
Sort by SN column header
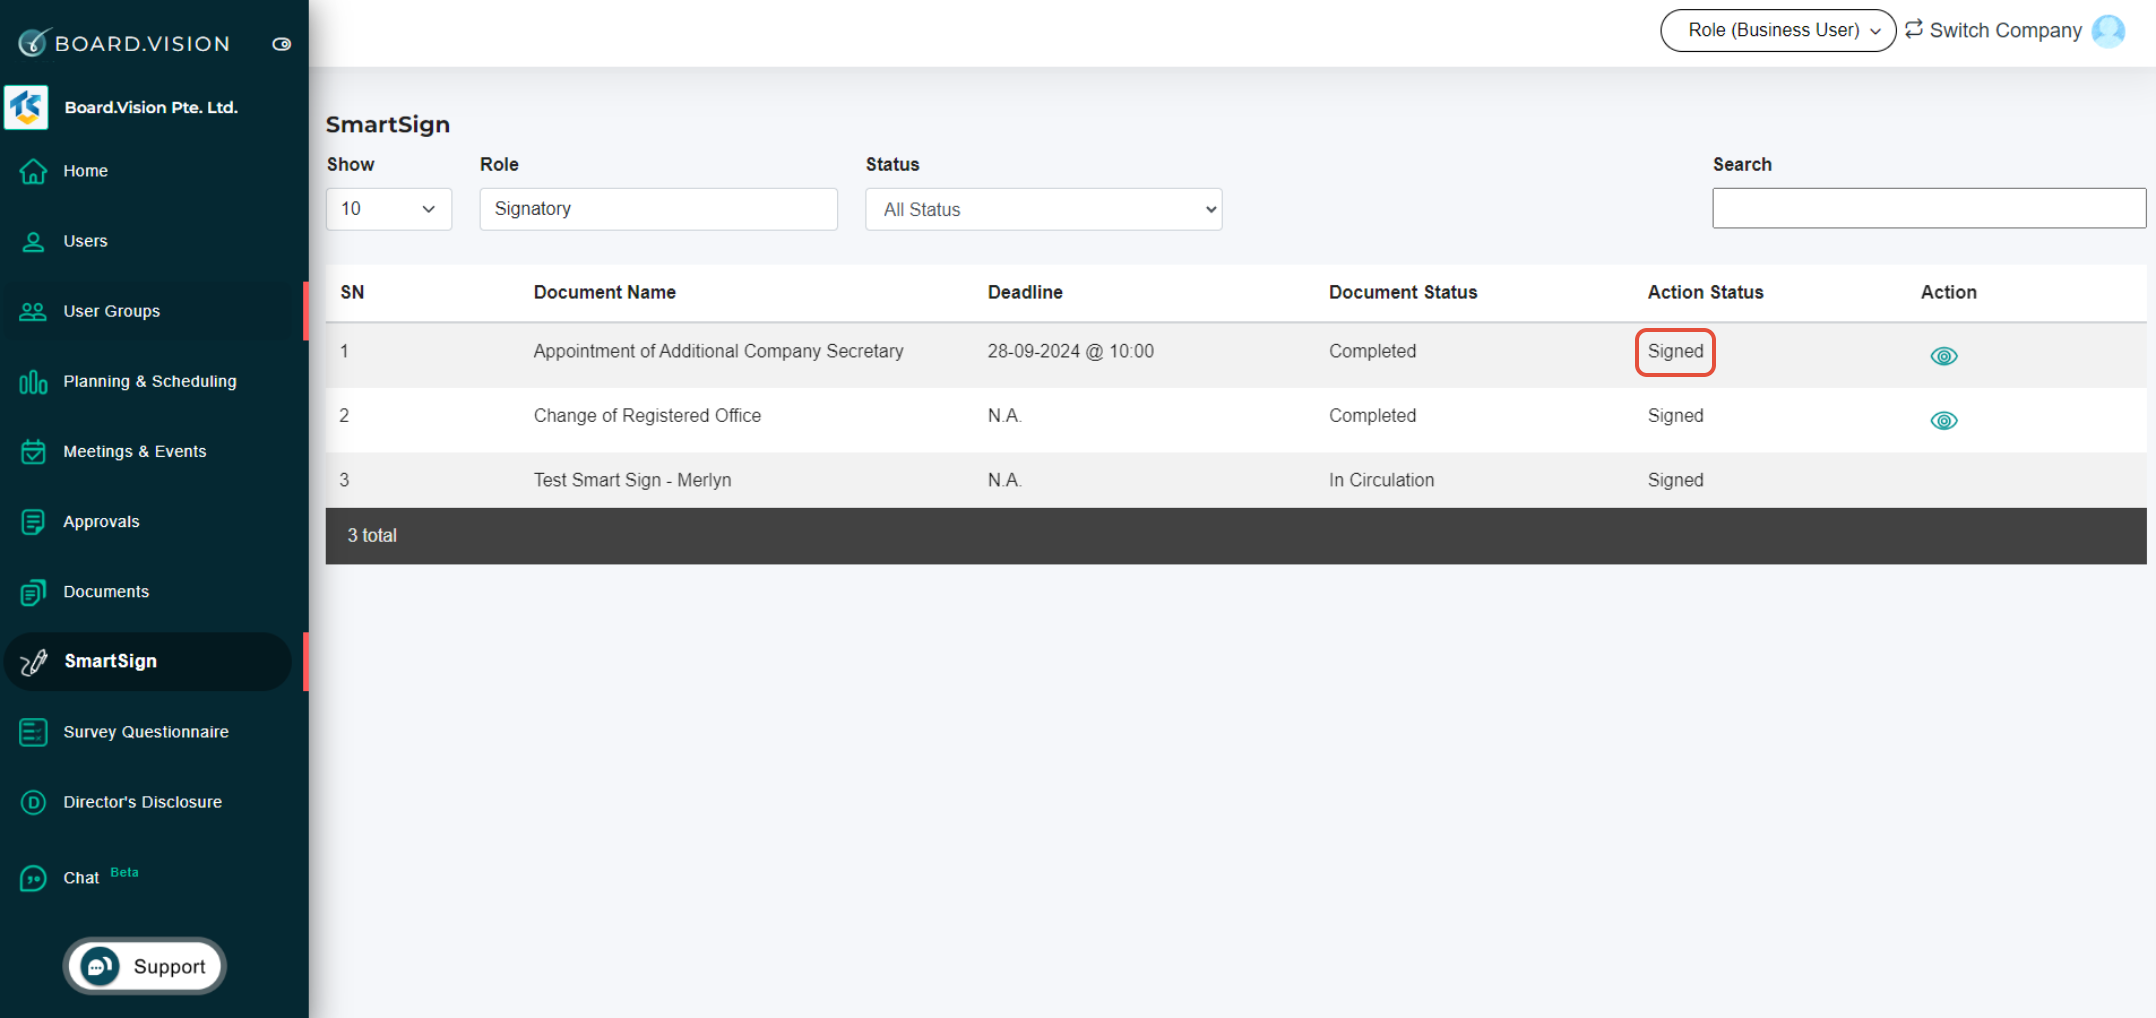(x=352, y=292)
